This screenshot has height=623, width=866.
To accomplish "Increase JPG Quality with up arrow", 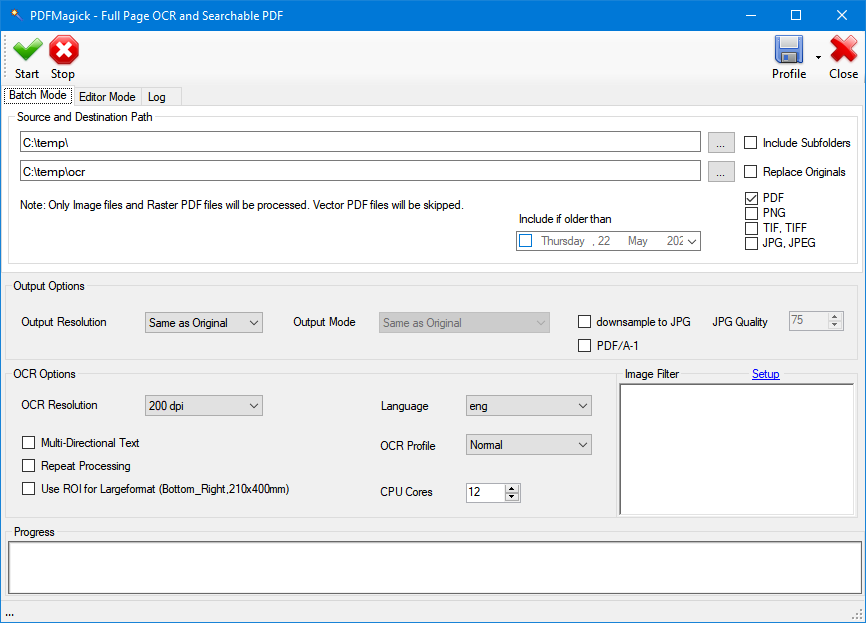I will pyautogui.click(x=835, y=316).
